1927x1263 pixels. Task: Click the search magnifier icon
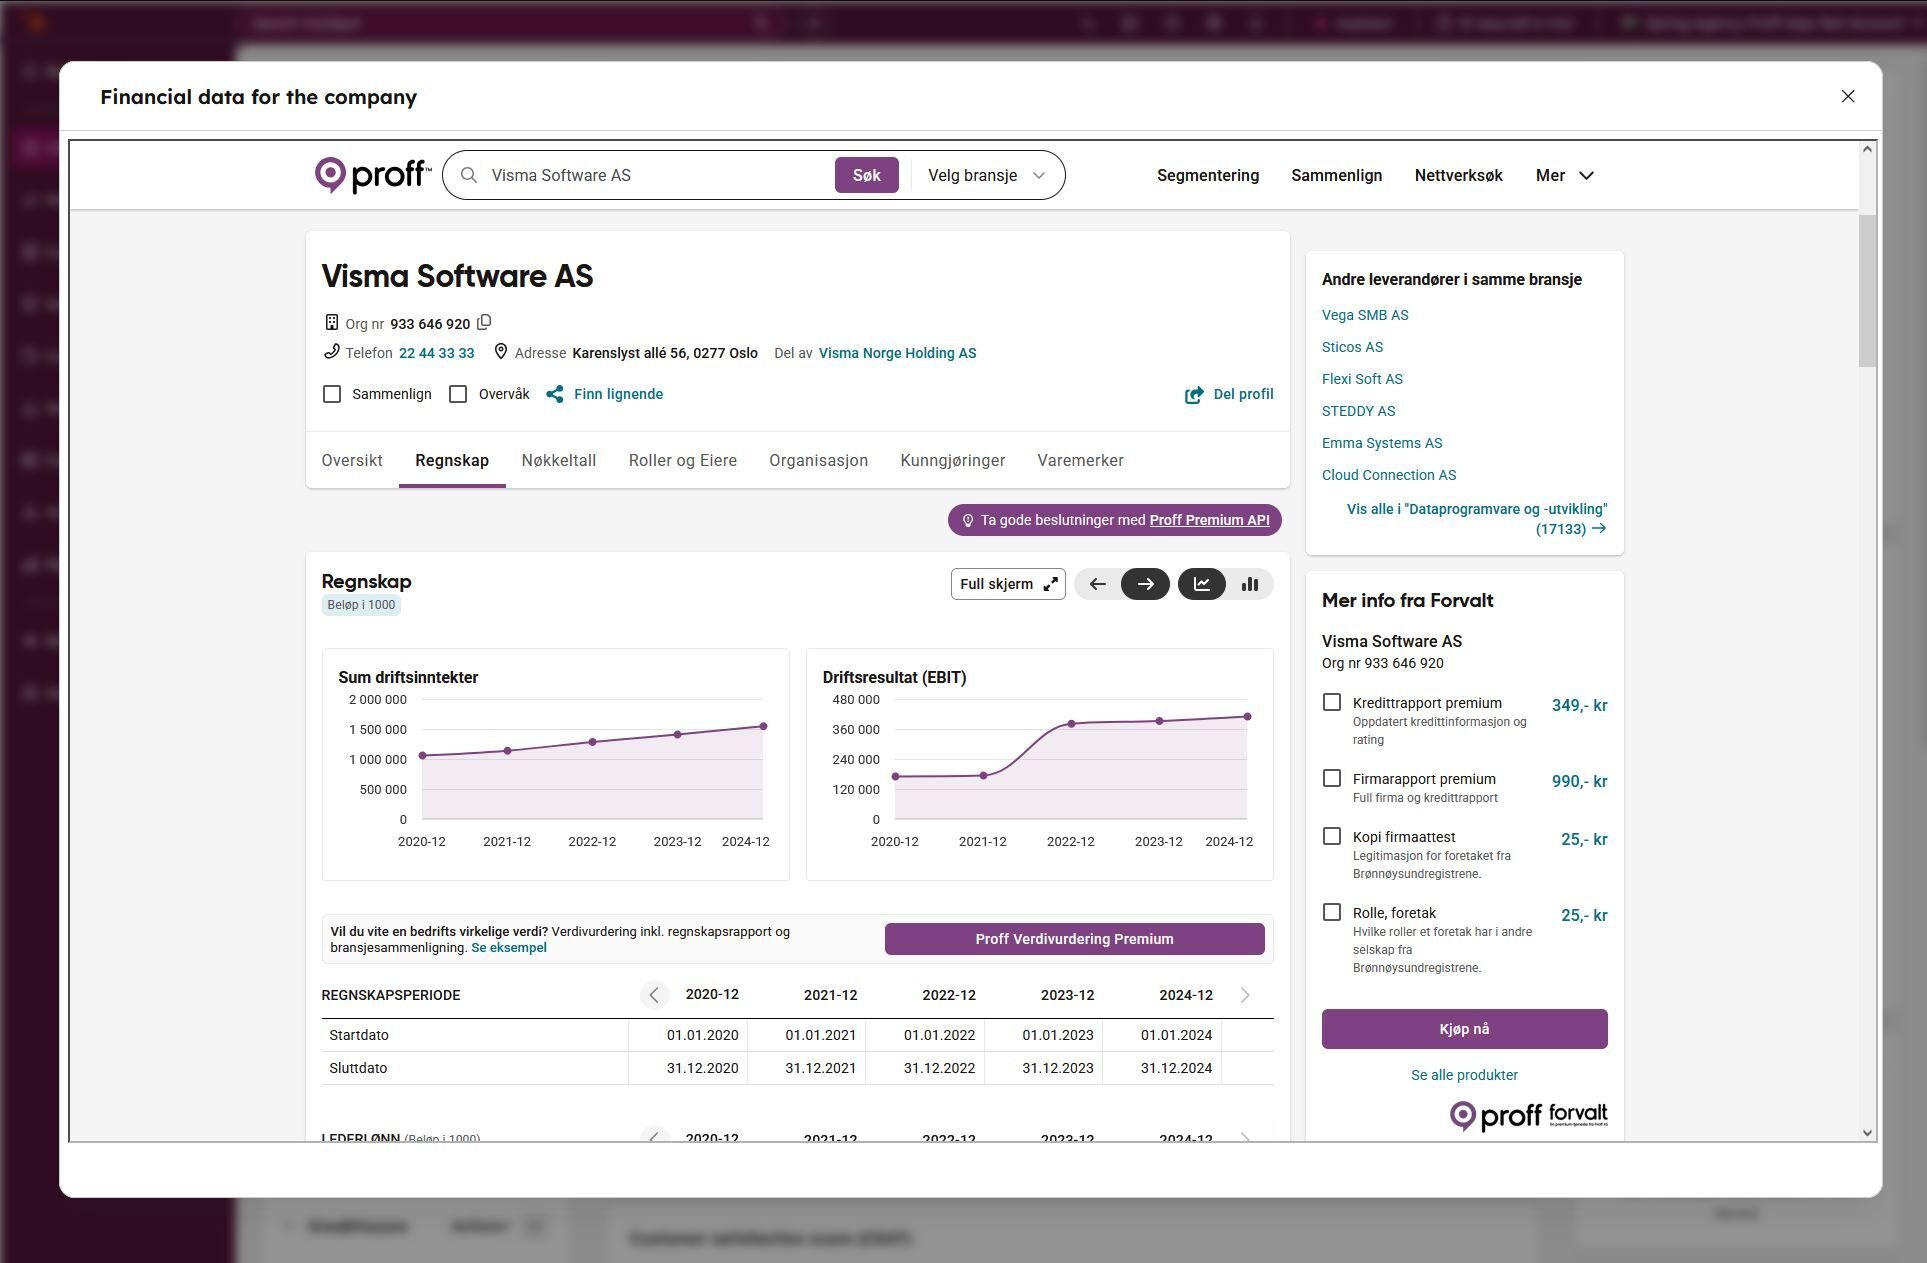click(x=469, y=175)
